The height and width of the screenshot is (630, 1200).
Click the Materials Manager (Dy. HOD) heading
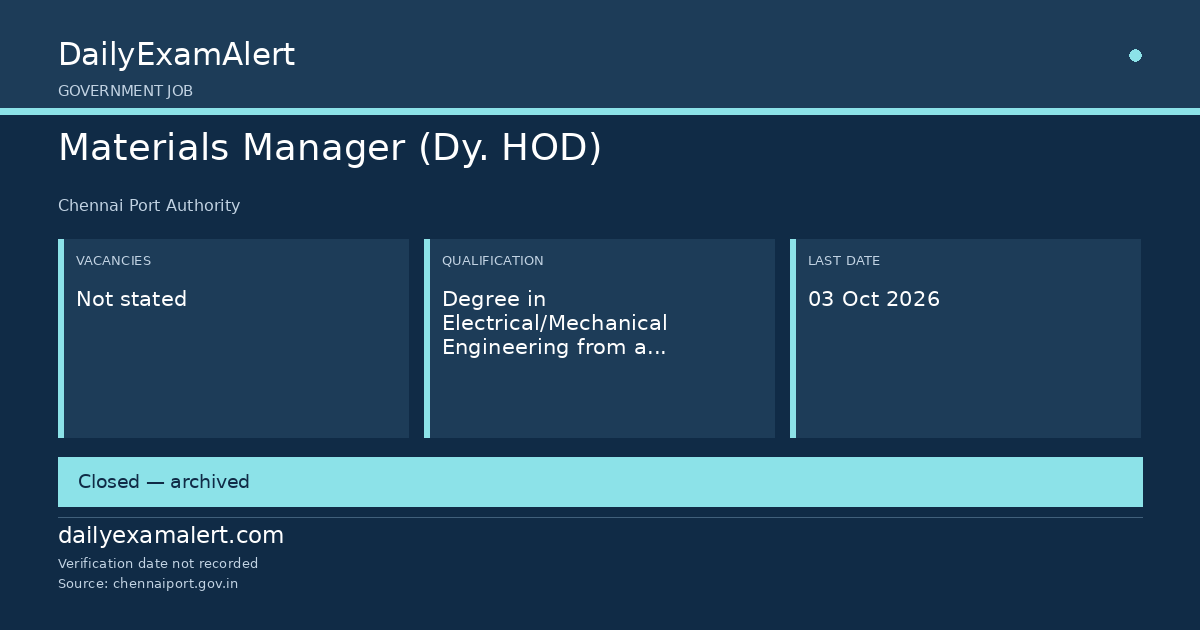330,148
